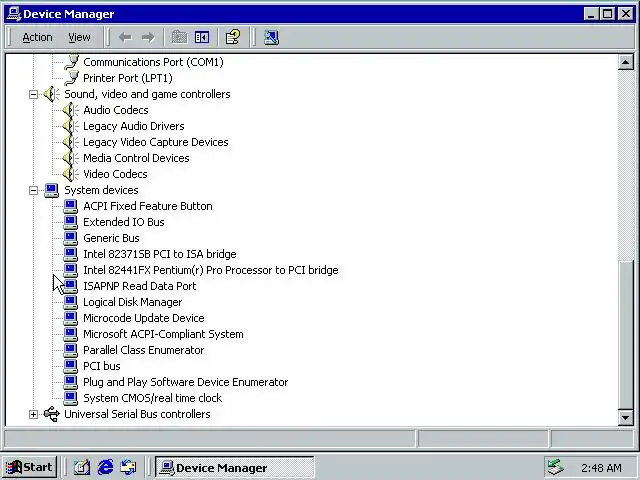The width and height of the screenshot is (640, 480).
Task: Select the 'Communications Port (COM1)' text
Action: (153, 62)
